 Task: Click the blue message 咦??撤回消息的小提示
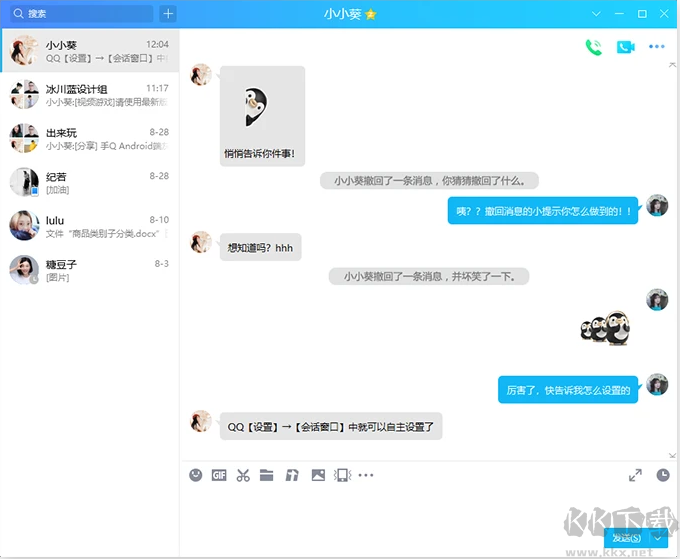click(543, 211)
